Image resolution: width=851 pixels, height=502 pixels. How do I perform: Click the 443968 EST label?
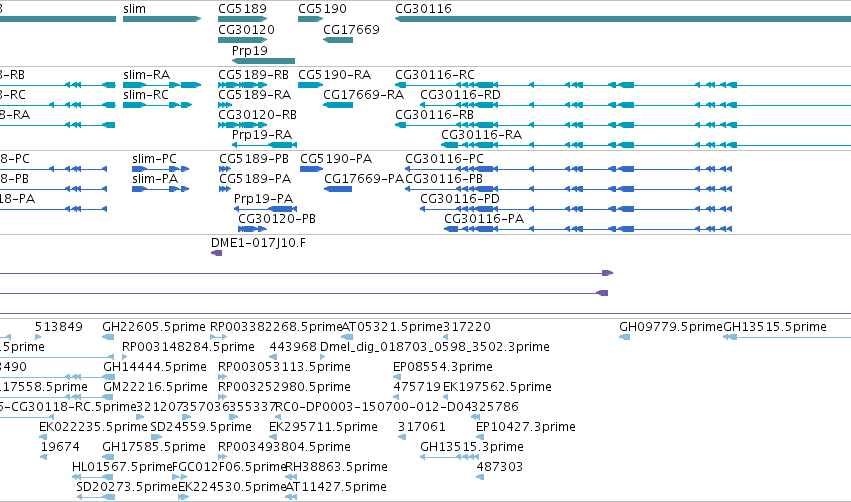pos(293,347)
